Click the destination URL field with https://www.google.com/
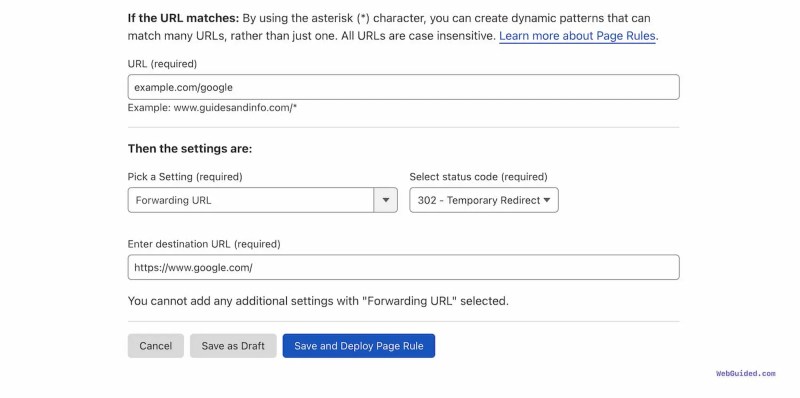This screenshot has width=800, height=398. pyautogui.click(x=404, y=267)
